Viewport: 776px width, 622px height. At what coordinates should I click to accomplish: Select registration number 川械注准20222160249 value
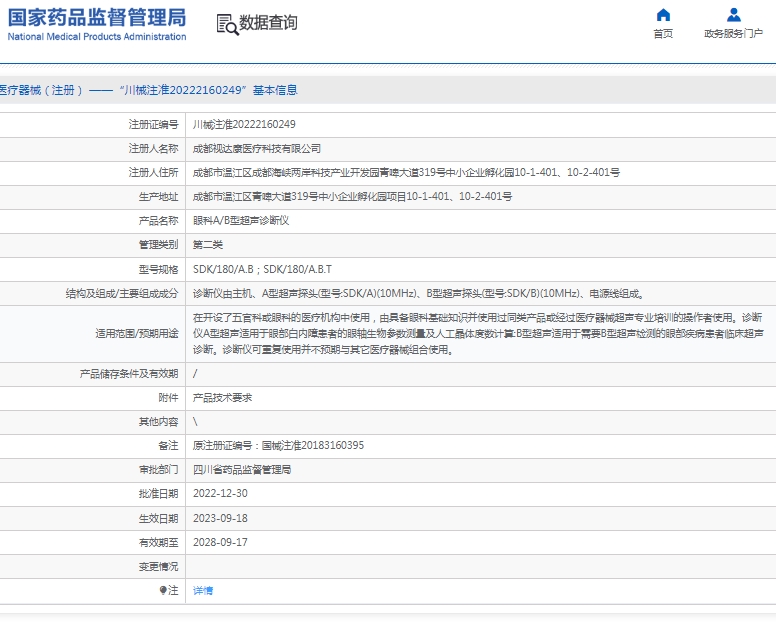244,124
